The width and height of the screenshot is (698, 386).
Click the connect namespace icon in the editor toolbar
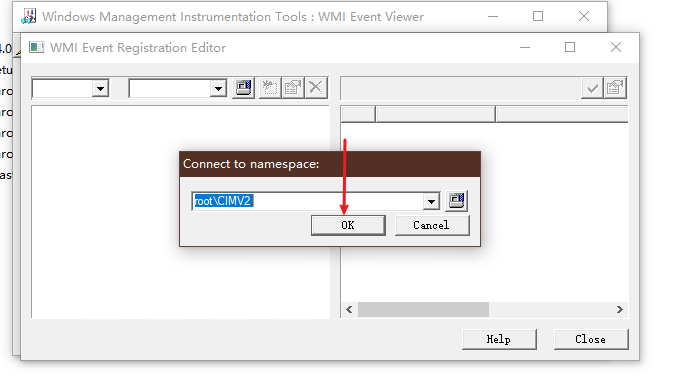click(x=243, y=88)
